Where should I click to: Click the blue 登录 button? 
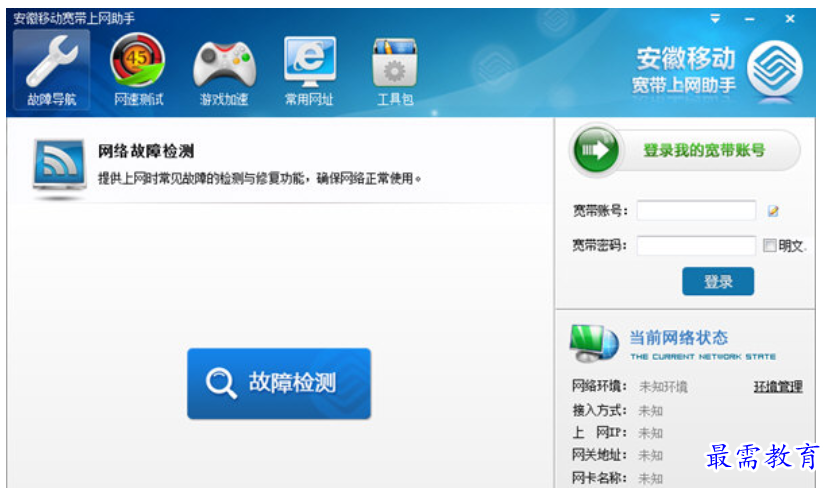(718, 281)
